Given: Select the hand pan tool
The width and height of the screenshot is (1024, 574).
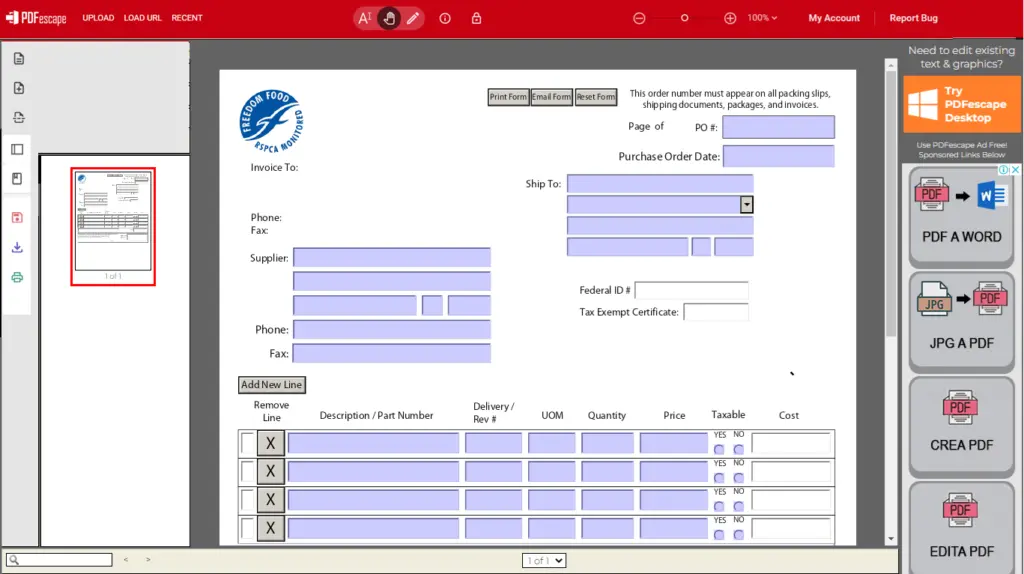Looking at the screenshot, I should tap(389, 18).
